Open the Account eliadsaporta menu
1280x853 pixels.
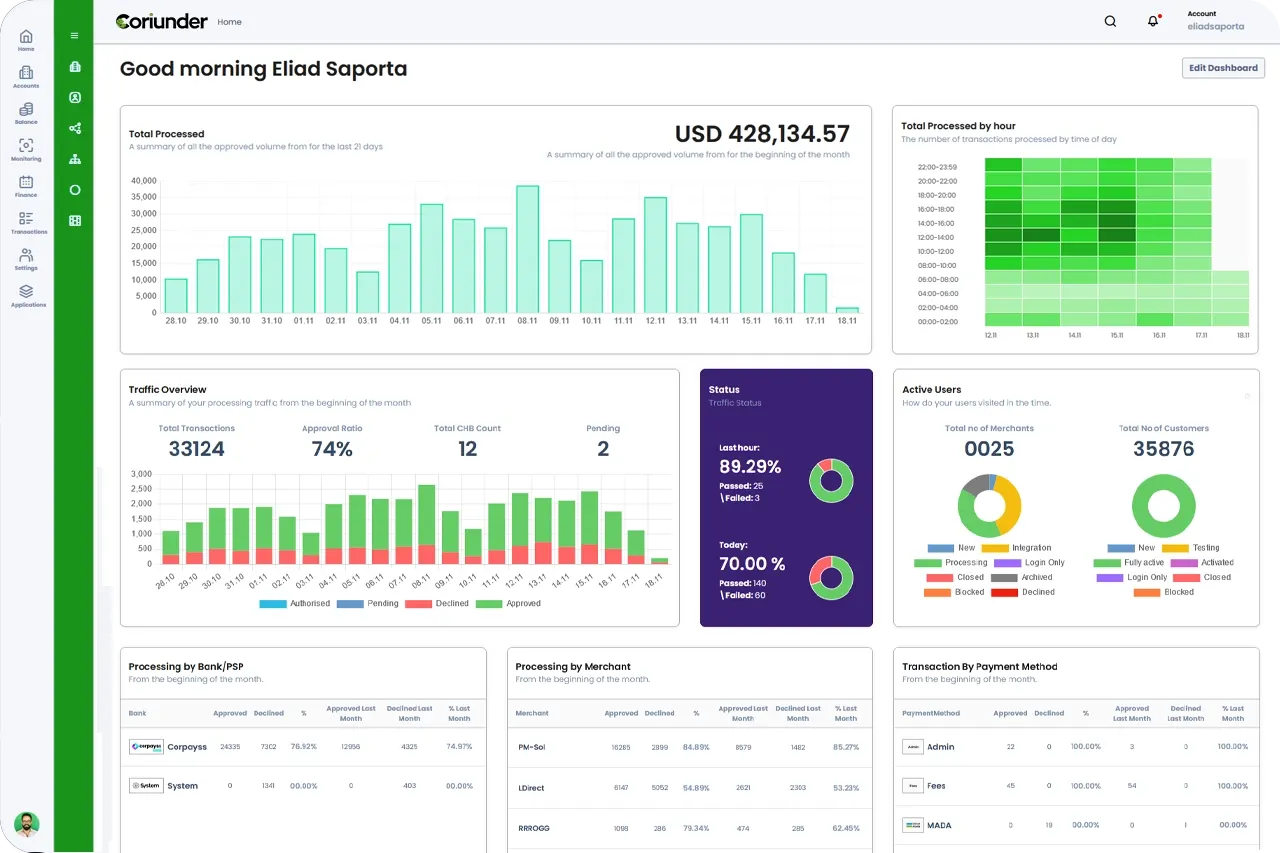[1216, 21]
